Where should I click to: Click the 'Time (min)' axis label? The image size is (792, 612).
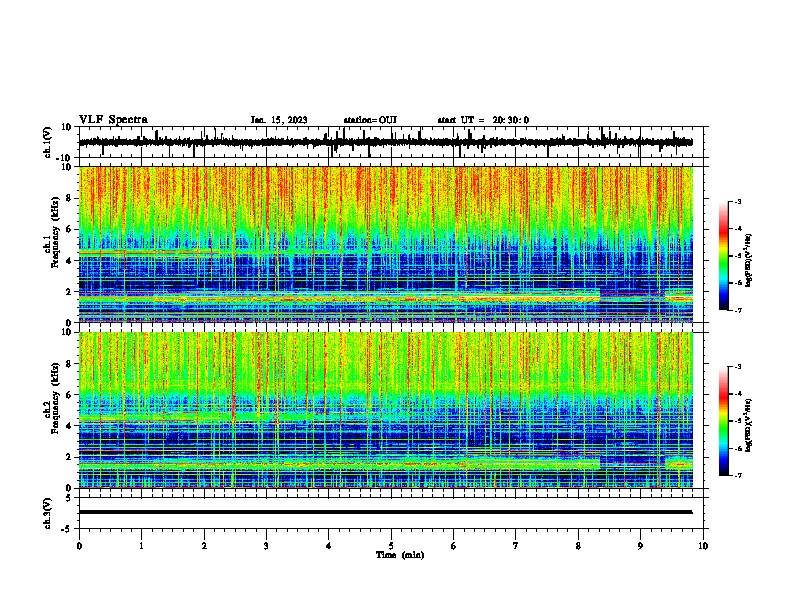point(400,555)
